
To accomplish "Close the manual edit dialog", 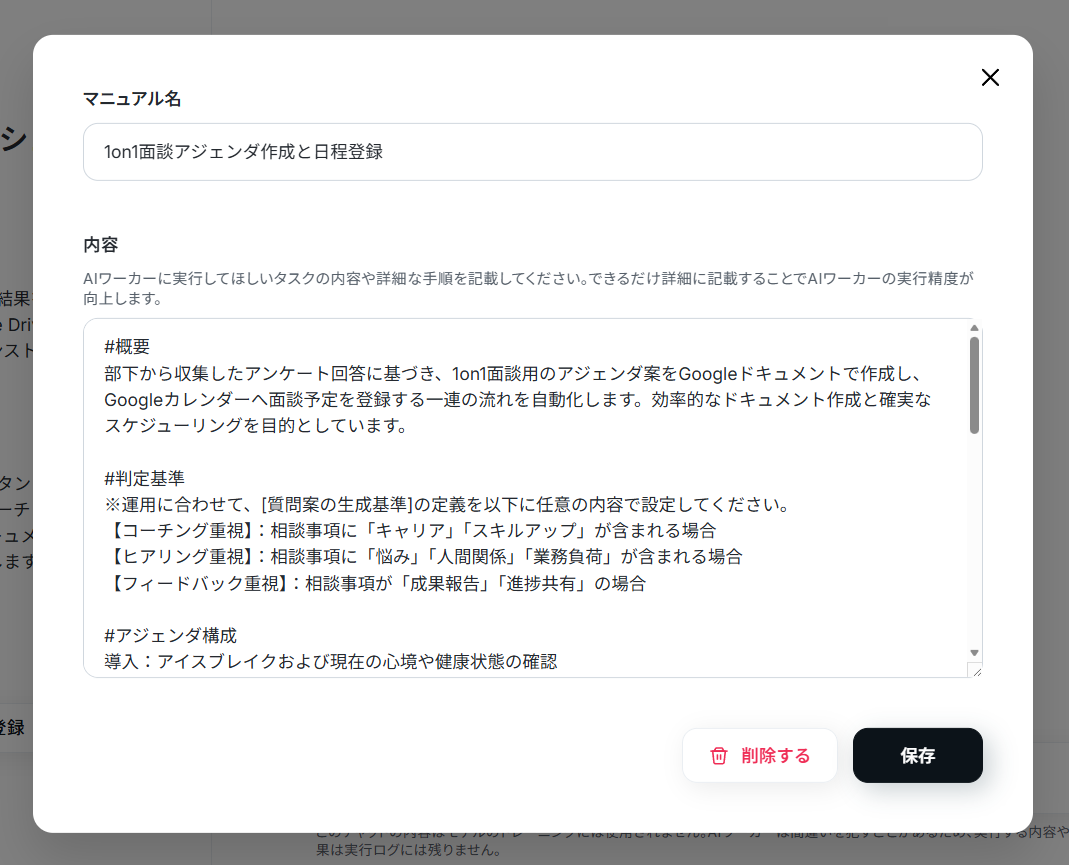I will [x=990, y=78].
